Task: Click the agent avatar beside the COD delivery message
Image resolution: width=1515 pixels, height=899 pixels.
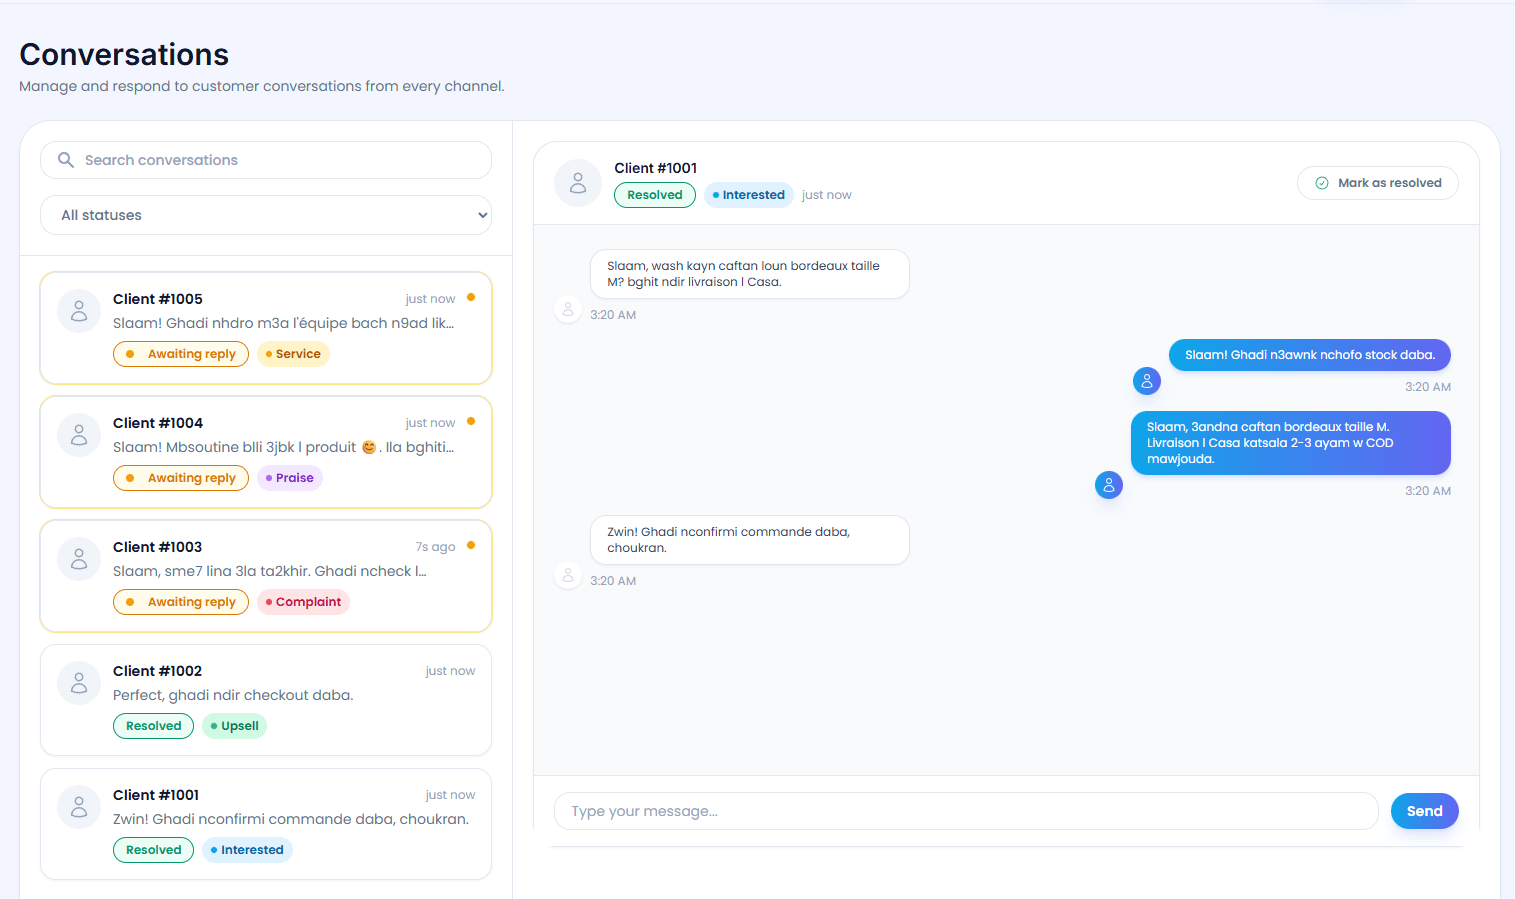Action: click(1109, 484)
